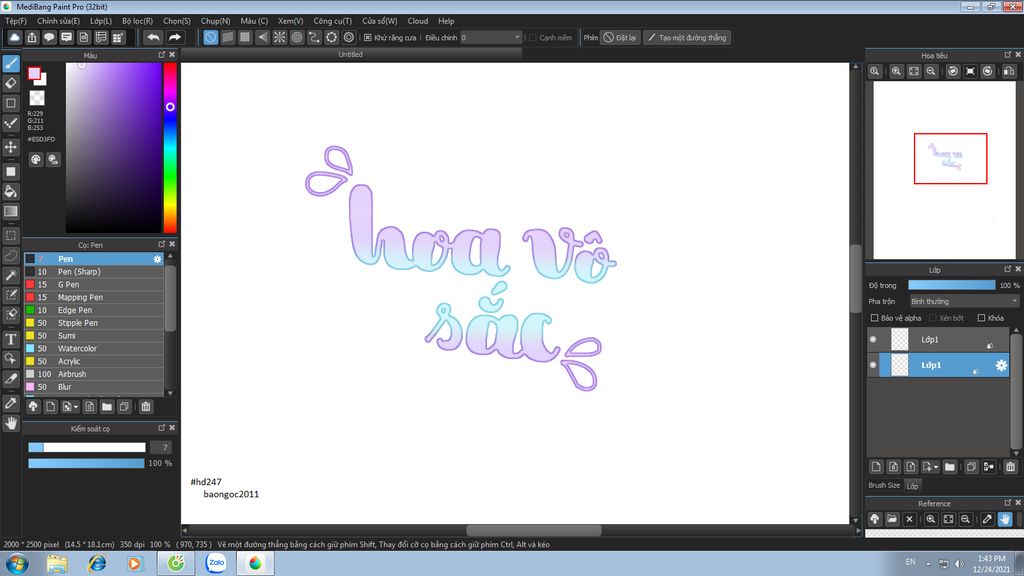Click the layer Độ trong opacity slider

click(952, 285)
